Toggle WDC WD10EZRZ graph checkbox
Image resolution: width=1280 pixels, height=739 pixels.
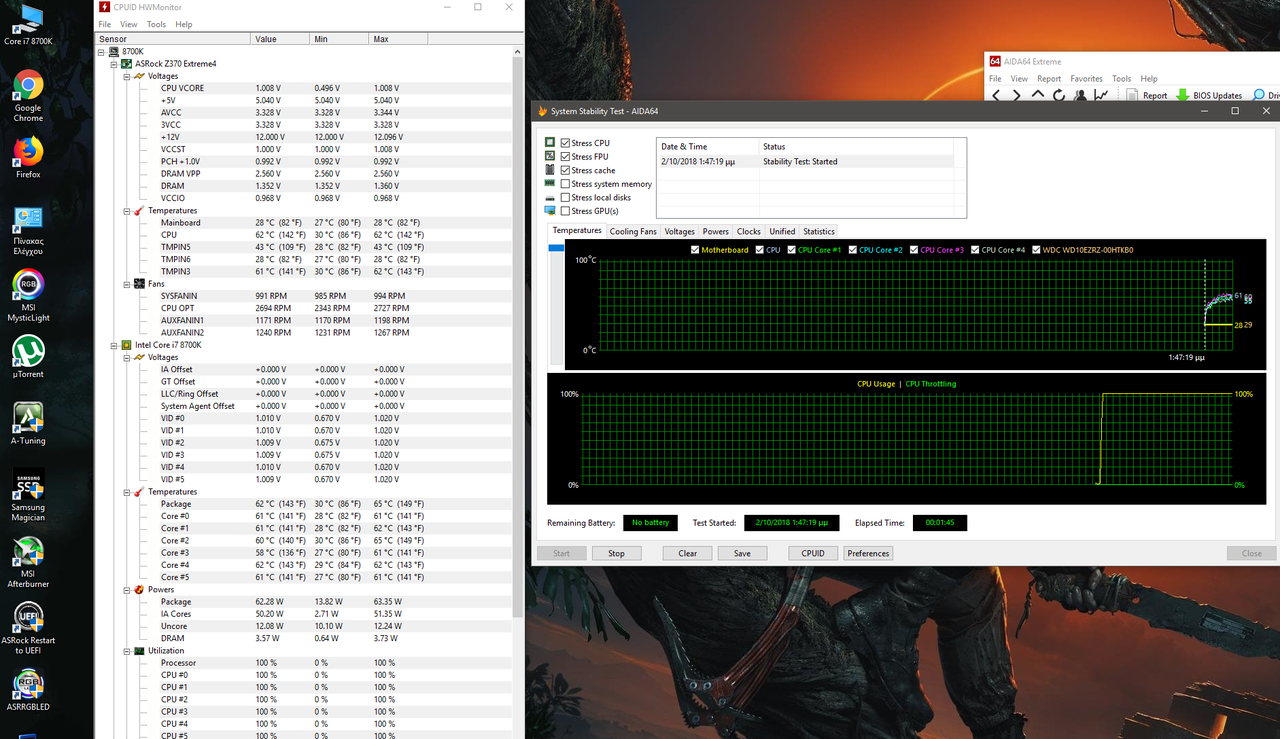coord(1037,250)
